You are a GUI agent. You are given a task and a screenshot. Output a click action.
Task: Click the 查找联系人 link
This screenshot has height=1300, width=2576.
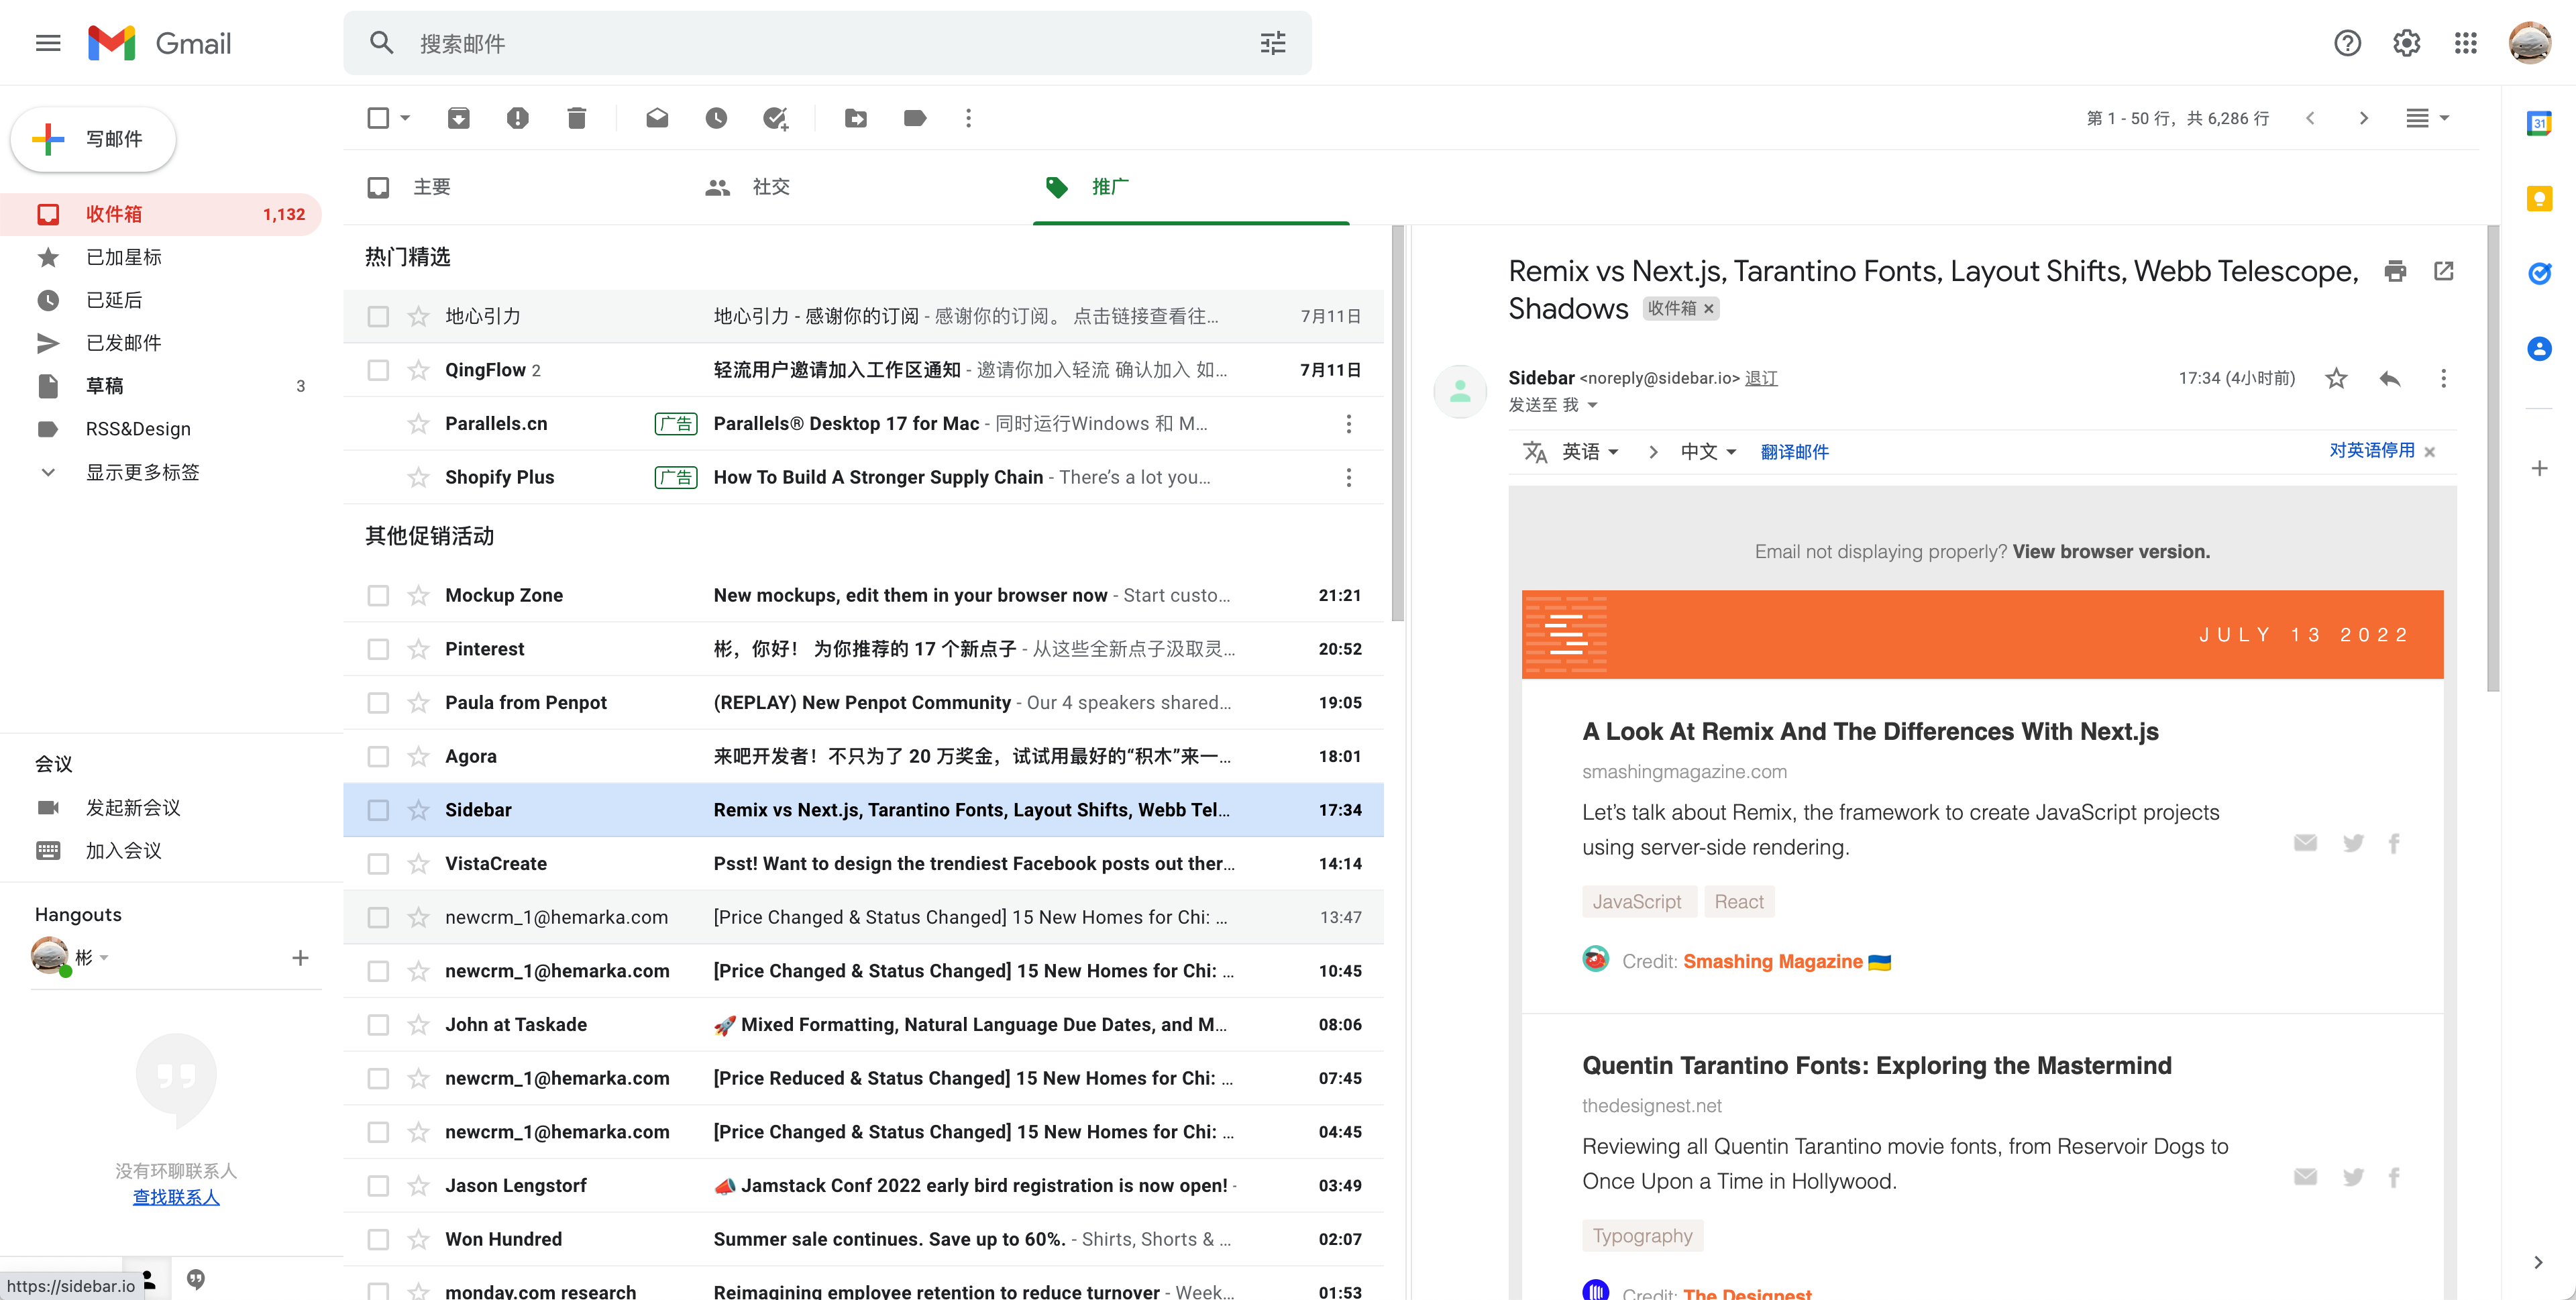point(176,1197)
